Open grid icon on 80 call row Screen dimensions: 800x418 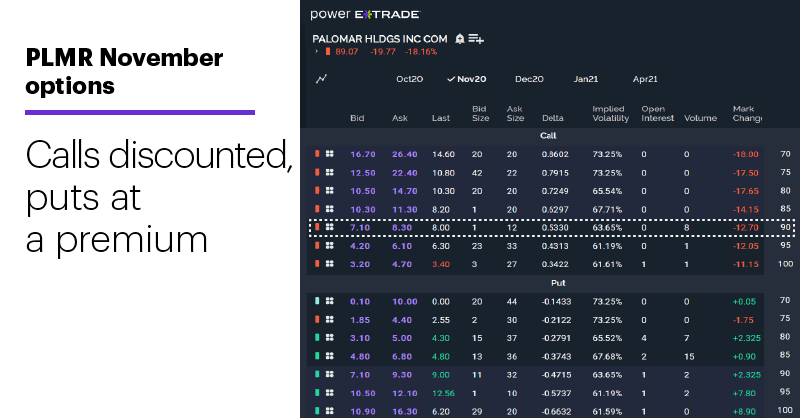pyautogui.click(x=330, y=190)
